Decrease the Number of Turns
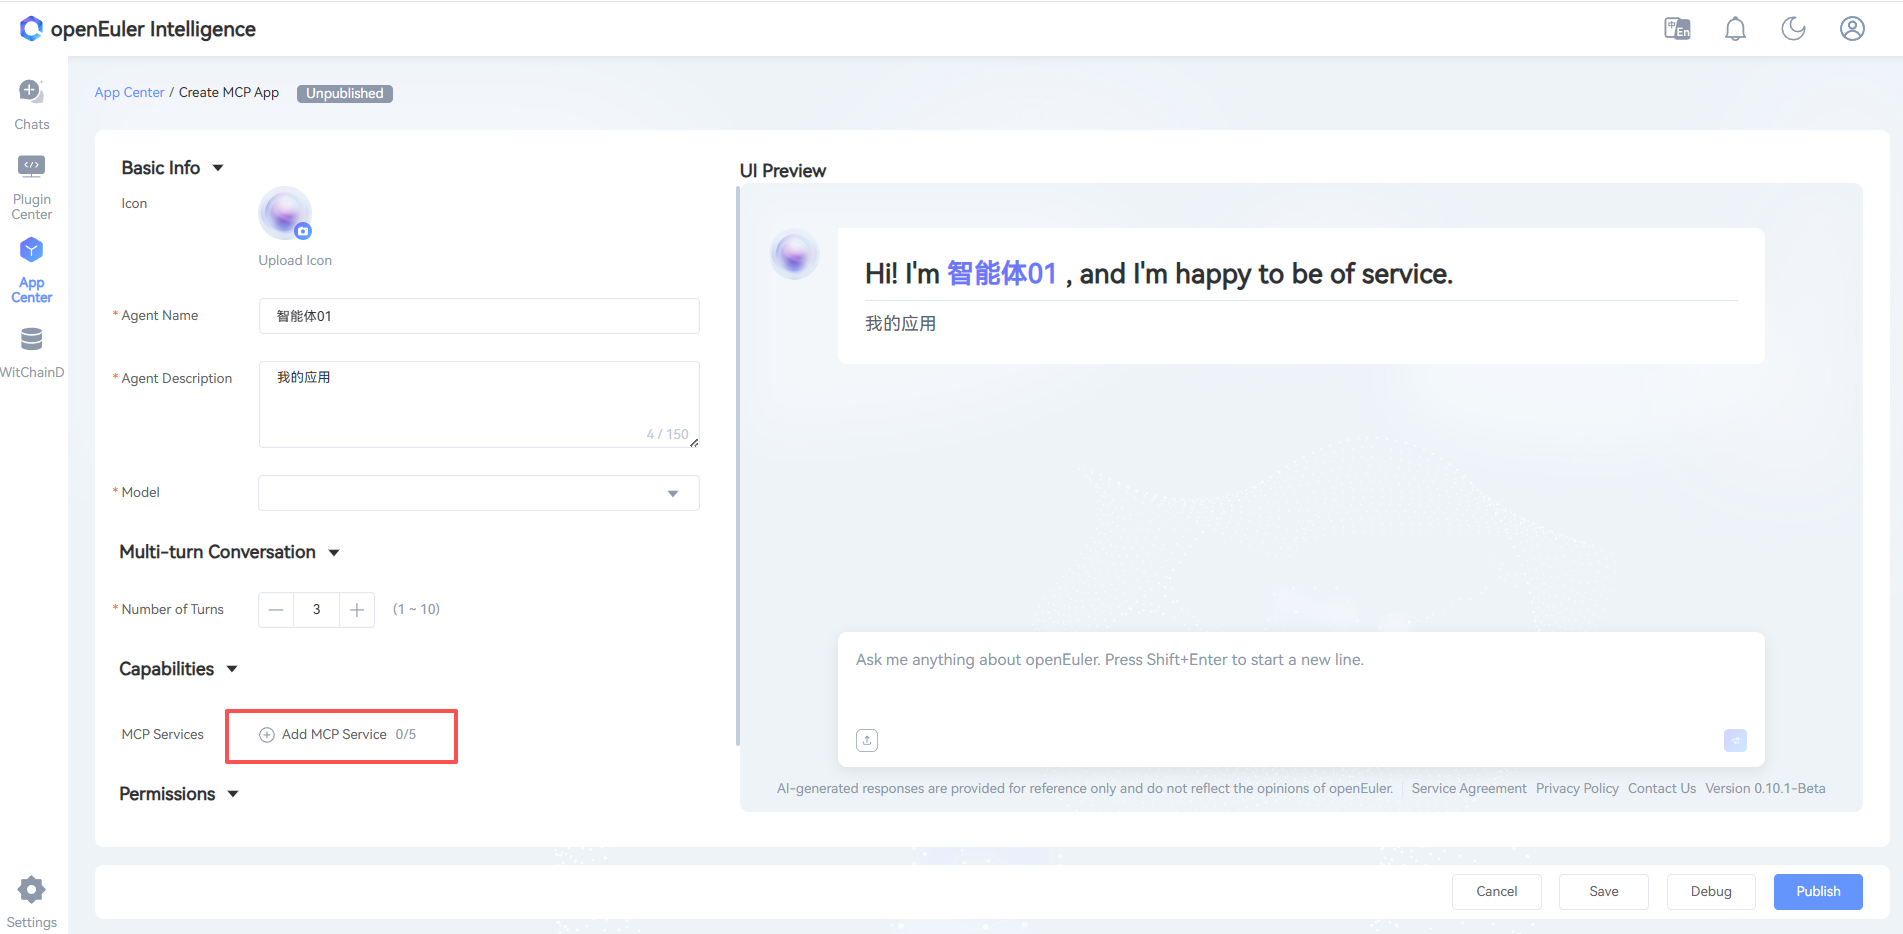Viewport: 1903px width, 934px height. point(276,610)
